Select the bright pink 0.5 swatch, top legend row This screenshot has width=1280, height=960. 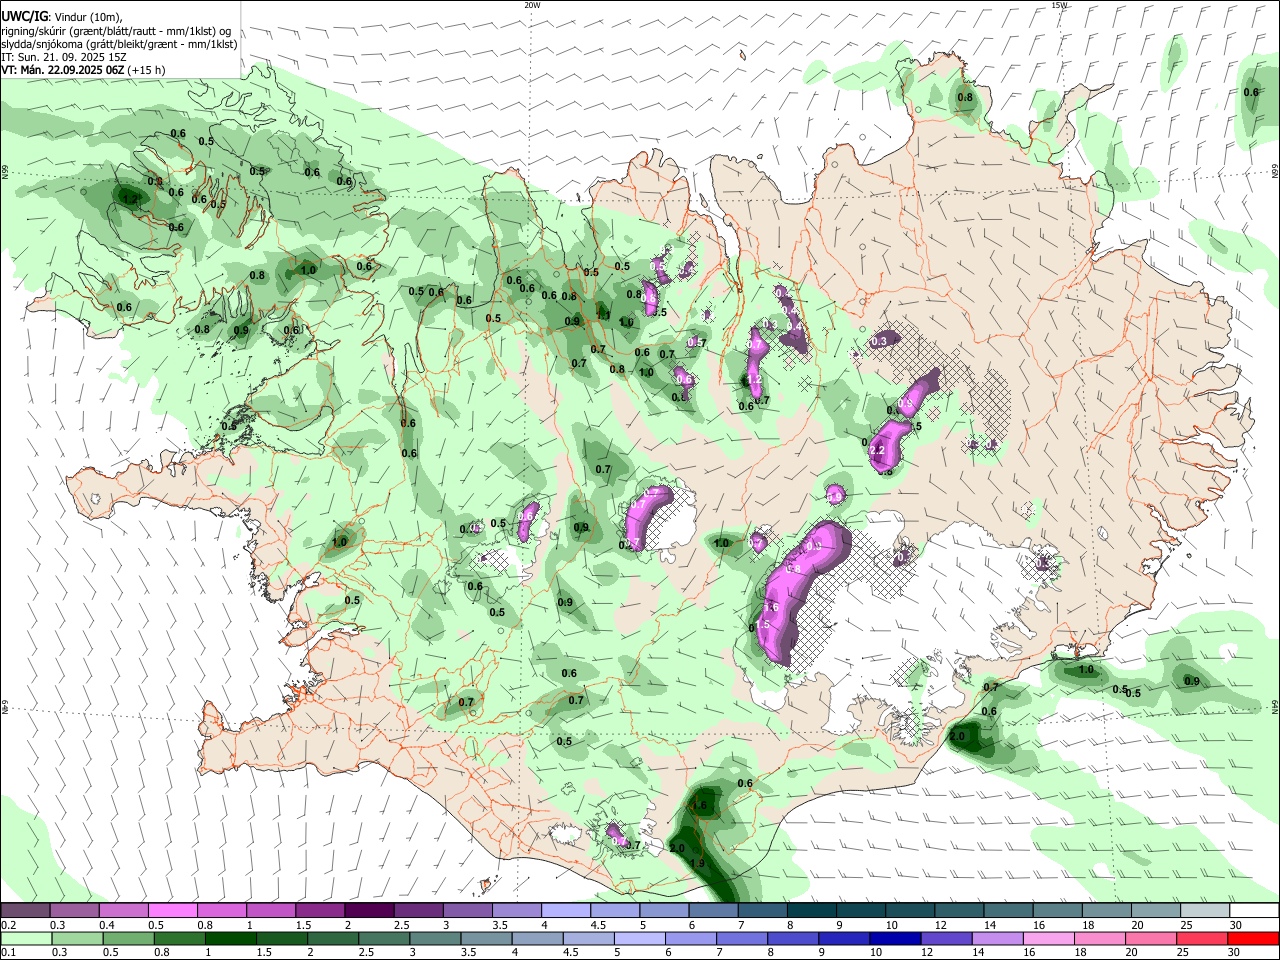point(172,910)
